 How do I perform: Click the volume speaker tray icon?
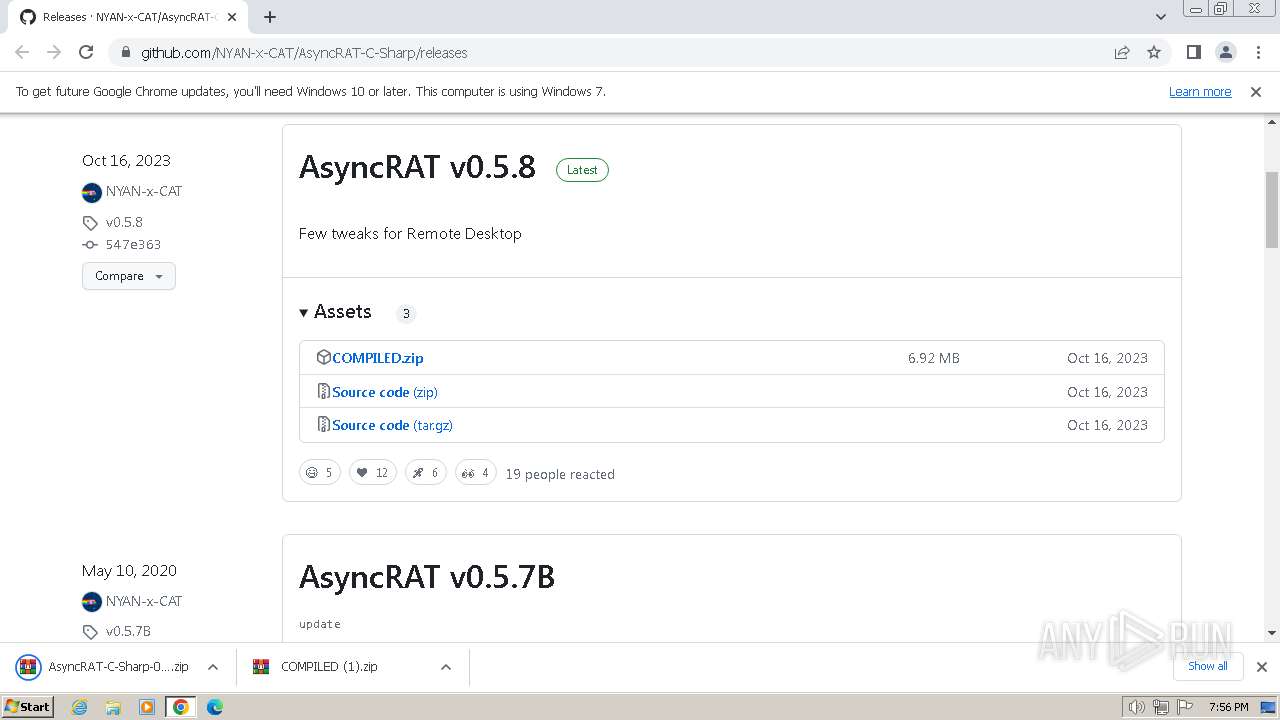click(x=1137, y=707)
